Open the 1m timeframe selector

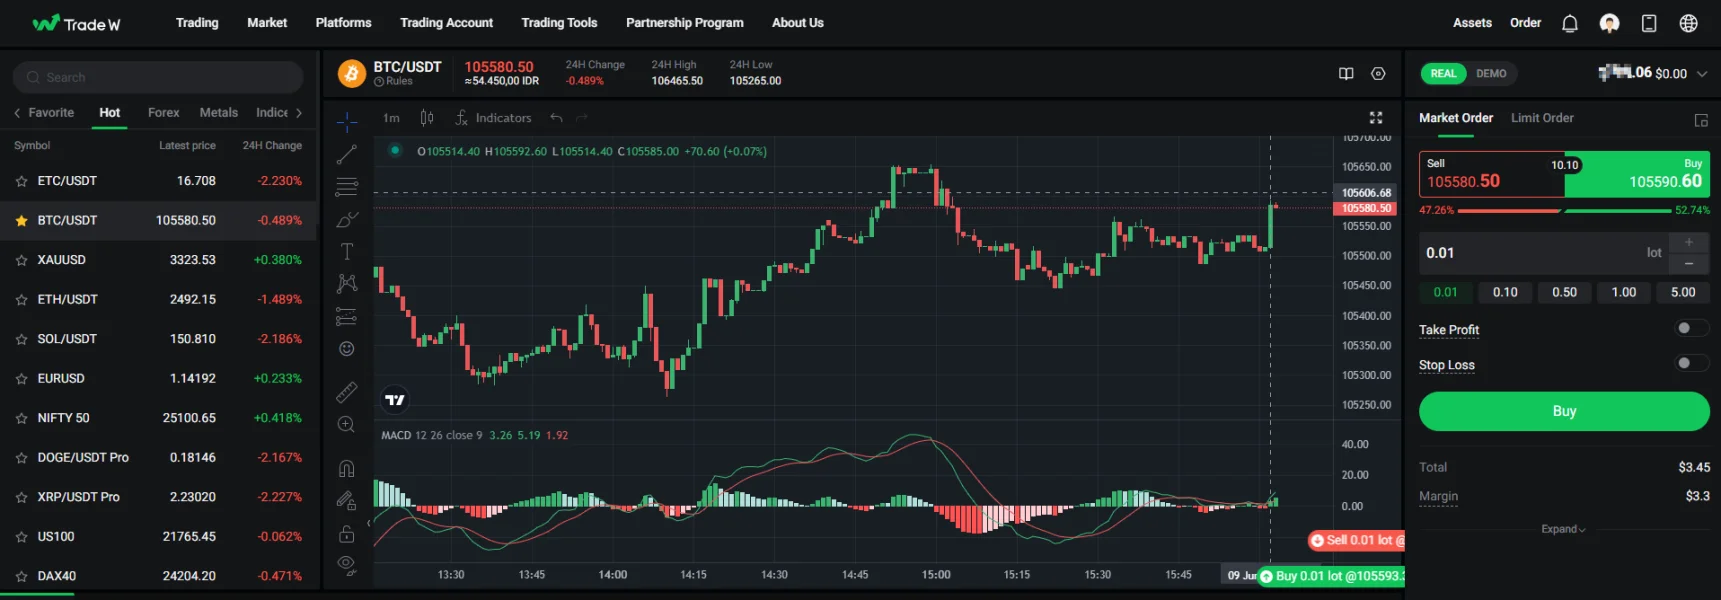coord(391,118)
